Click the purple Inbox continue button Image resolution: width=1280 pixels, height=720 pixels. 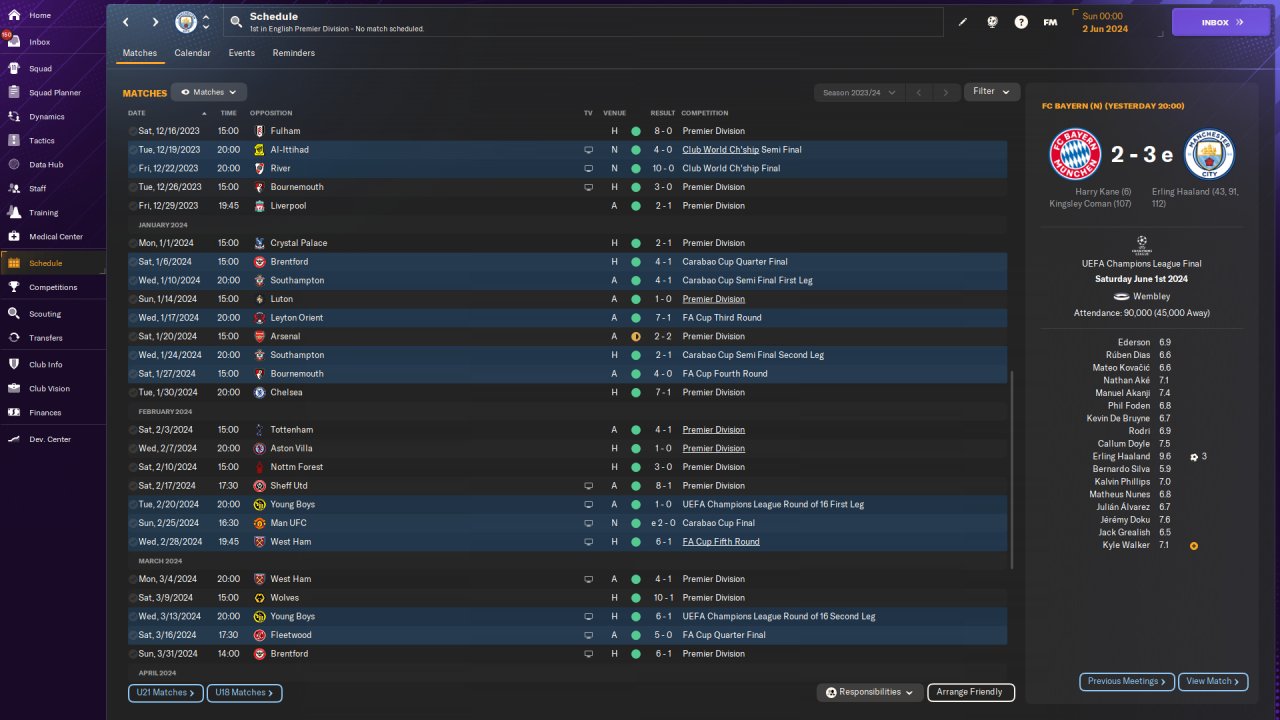pos(1221,22)
